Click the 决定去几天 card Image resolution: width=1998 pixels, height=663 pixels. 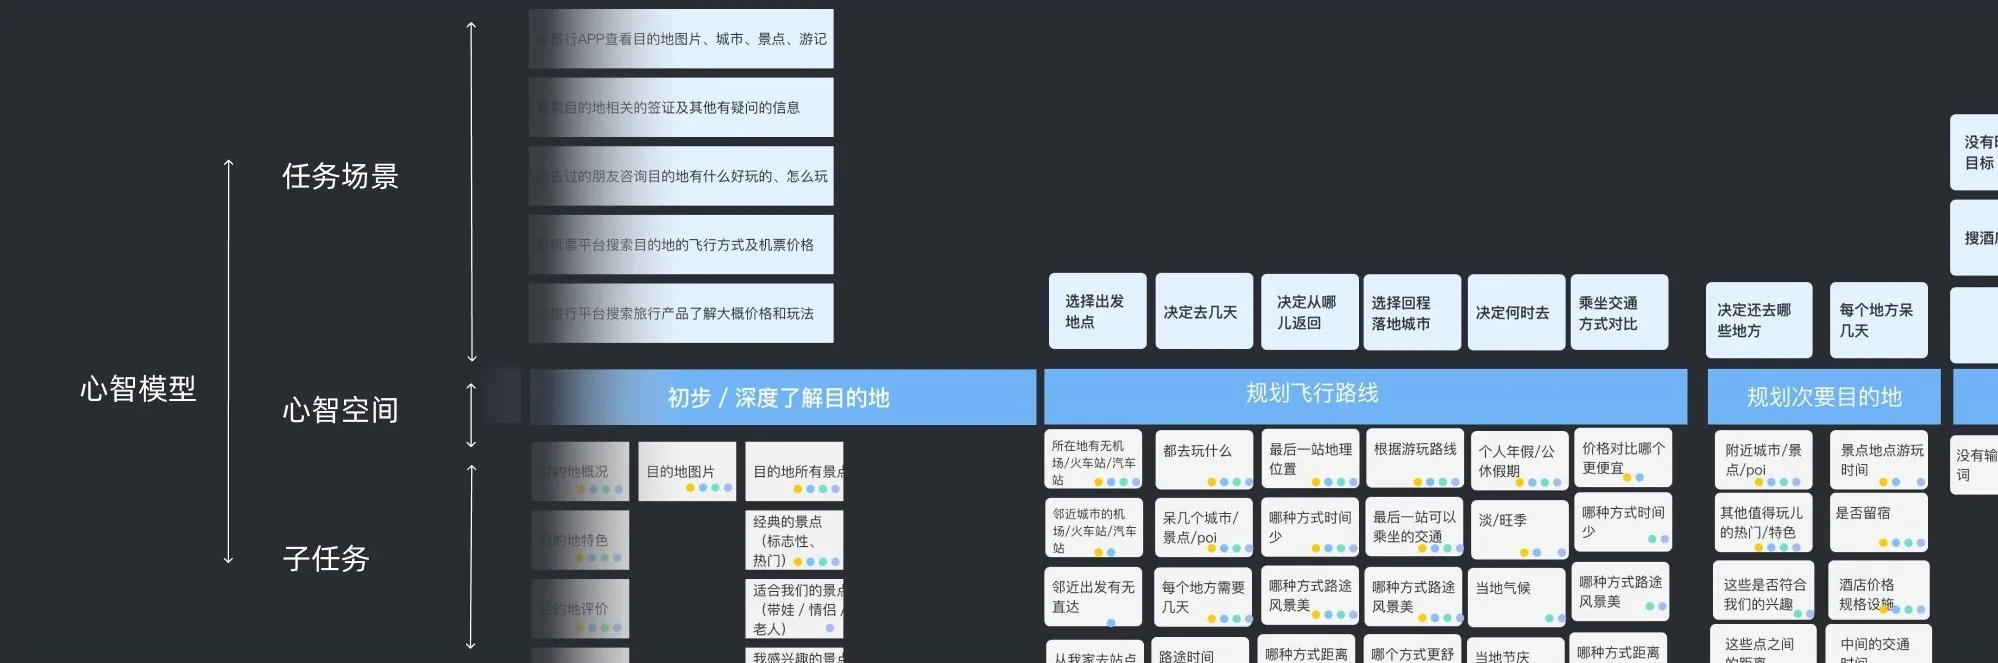(1204, 311)
